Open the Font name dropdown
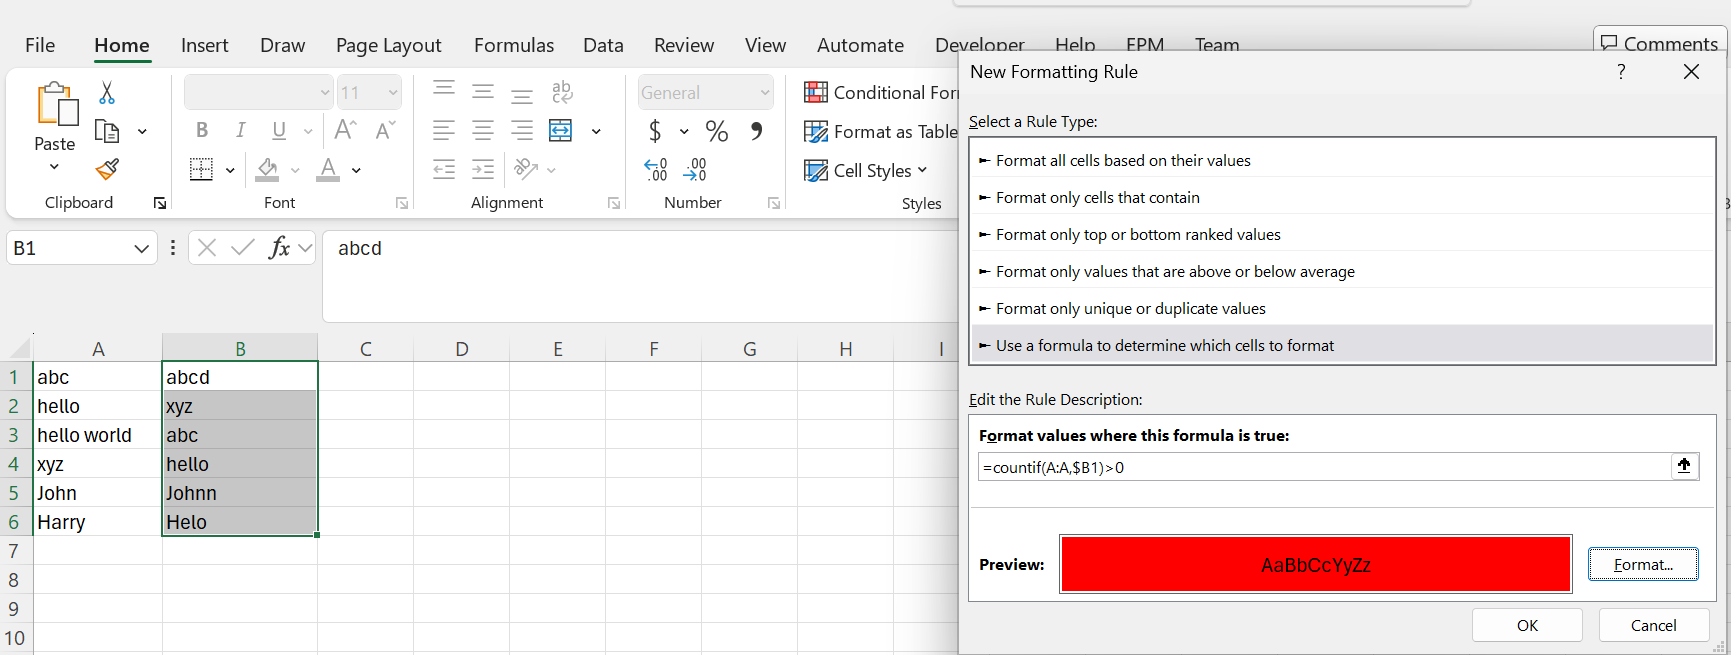The image size is (1731, 655). [325, 93]
